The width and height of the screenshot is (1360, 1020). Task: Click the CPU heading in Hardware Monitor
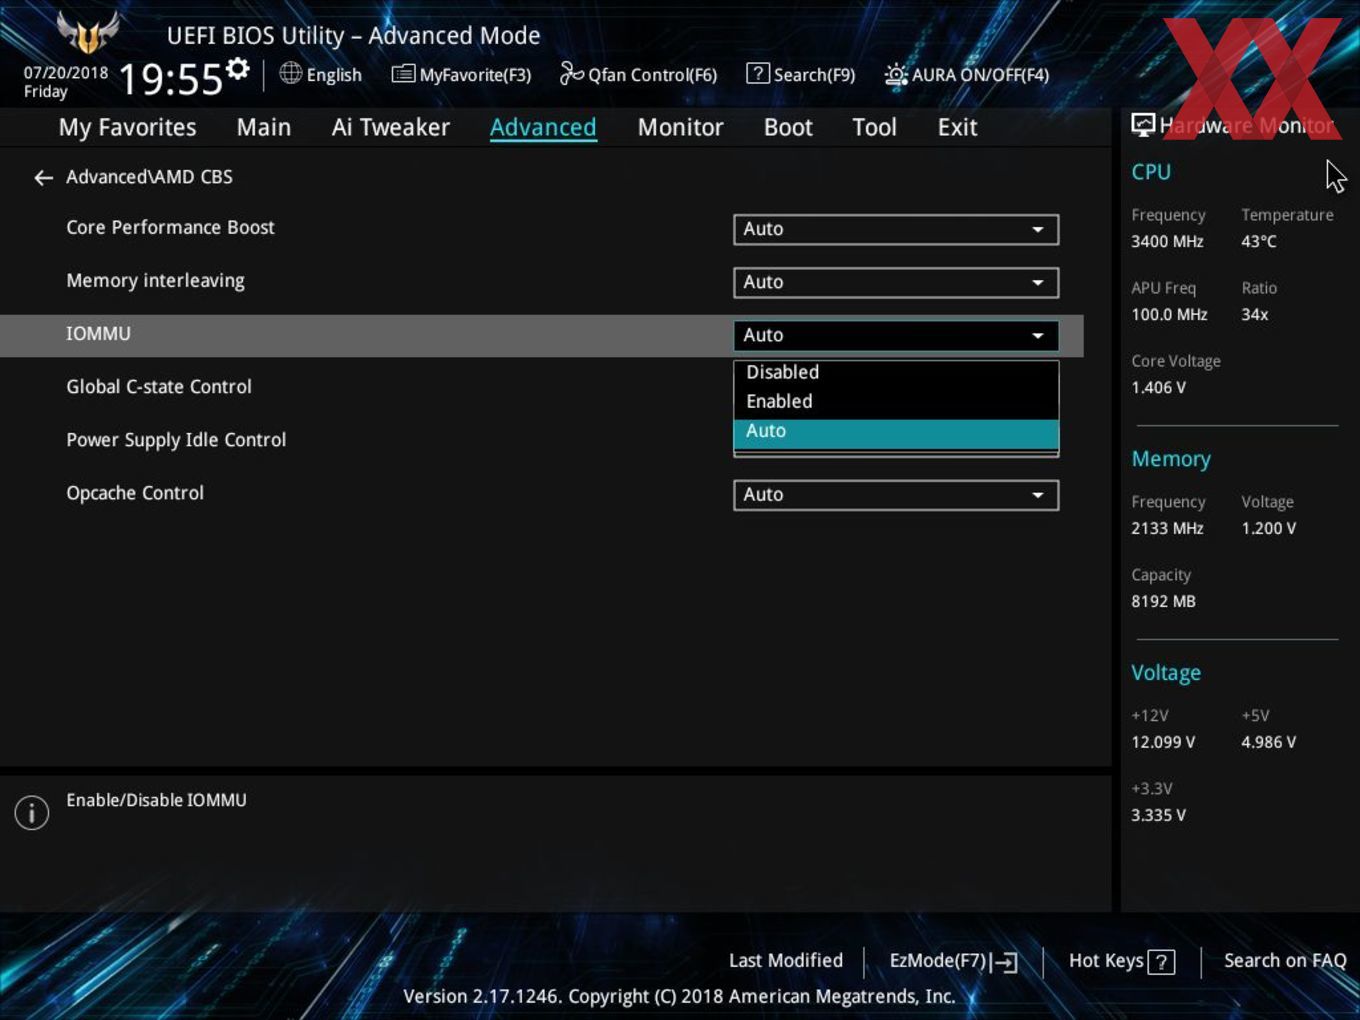(x=1151, y=172)
